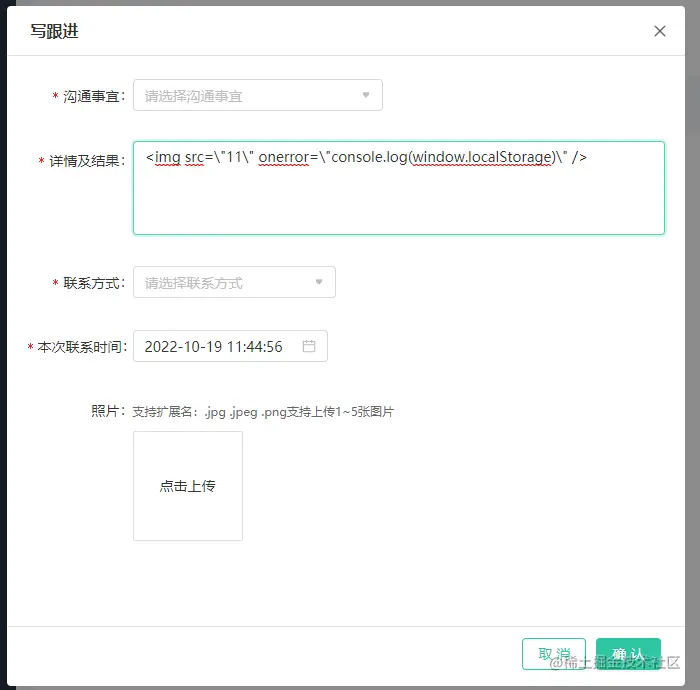Open the 联系方式 dropdown
Image resolution: width=700 pixels, height=690 pixels.
234,282
